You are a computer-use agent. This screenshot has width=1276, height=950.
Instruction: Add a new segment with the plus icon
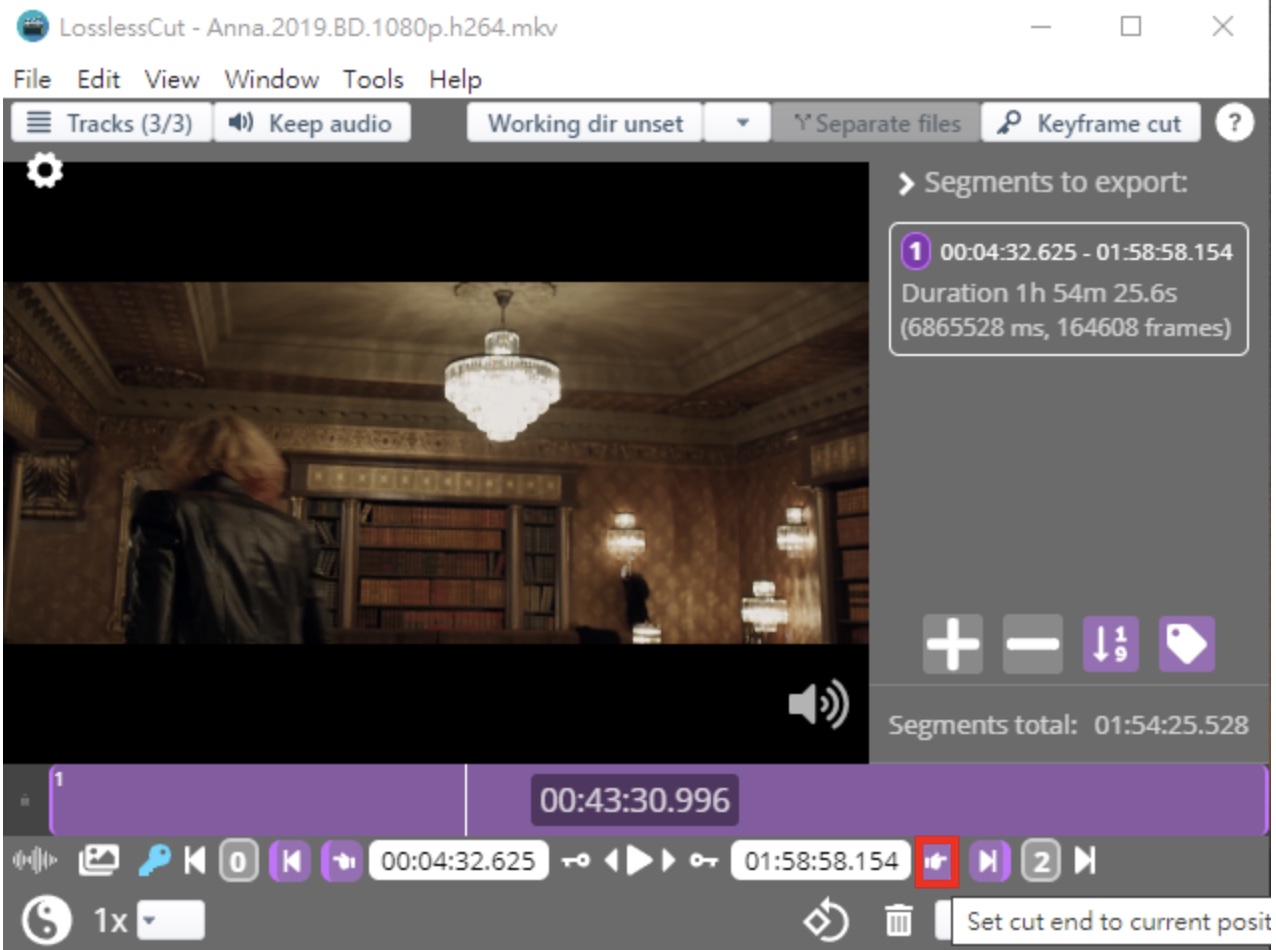coord(953,644)
